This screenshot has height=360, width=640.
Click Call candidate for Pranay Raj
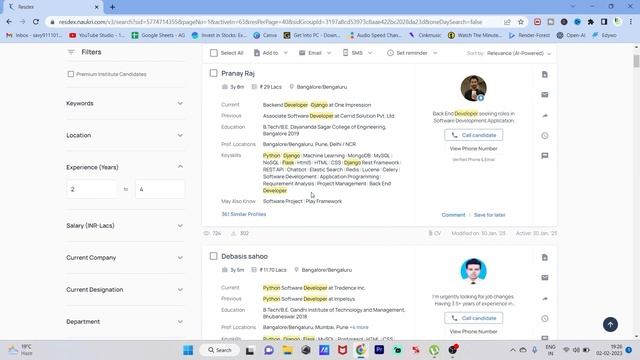[473, 135]
